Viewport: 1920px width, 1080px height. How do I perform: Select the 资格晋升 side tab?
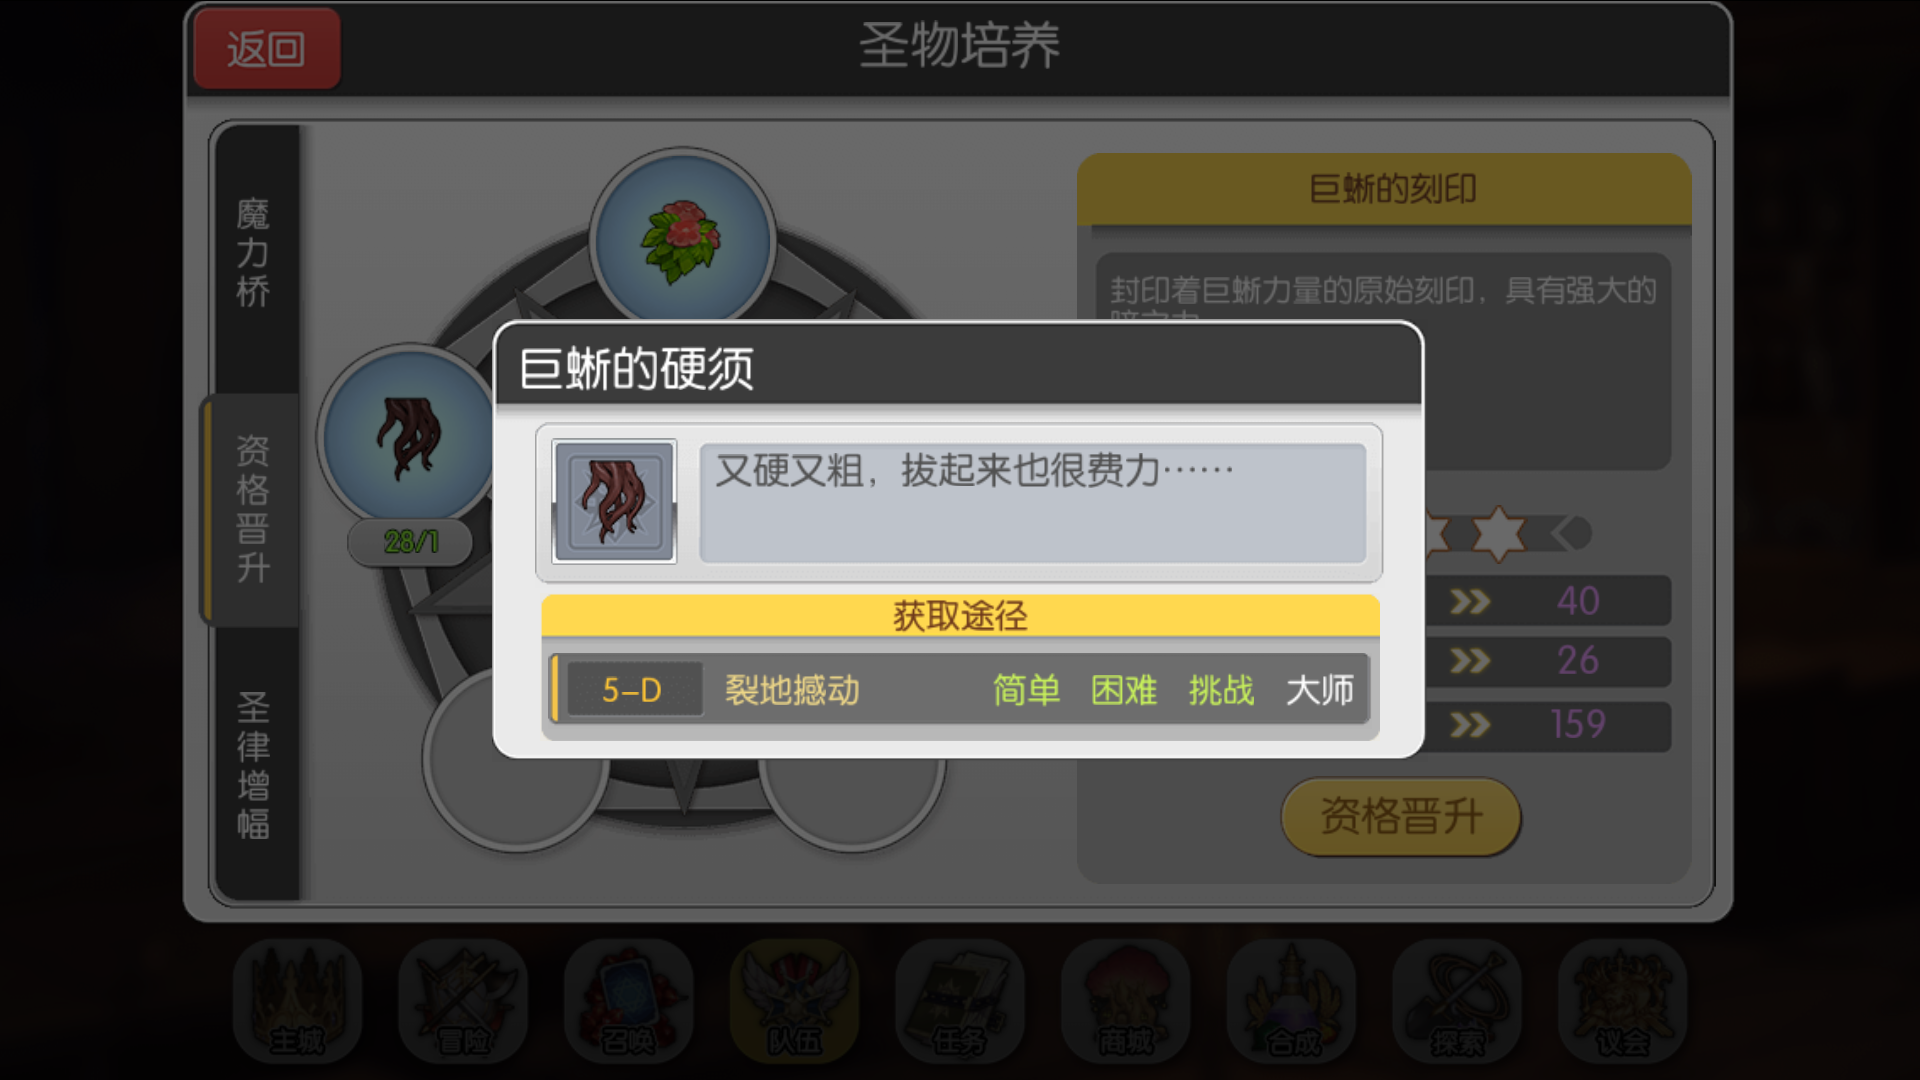(x=252, y=510)
